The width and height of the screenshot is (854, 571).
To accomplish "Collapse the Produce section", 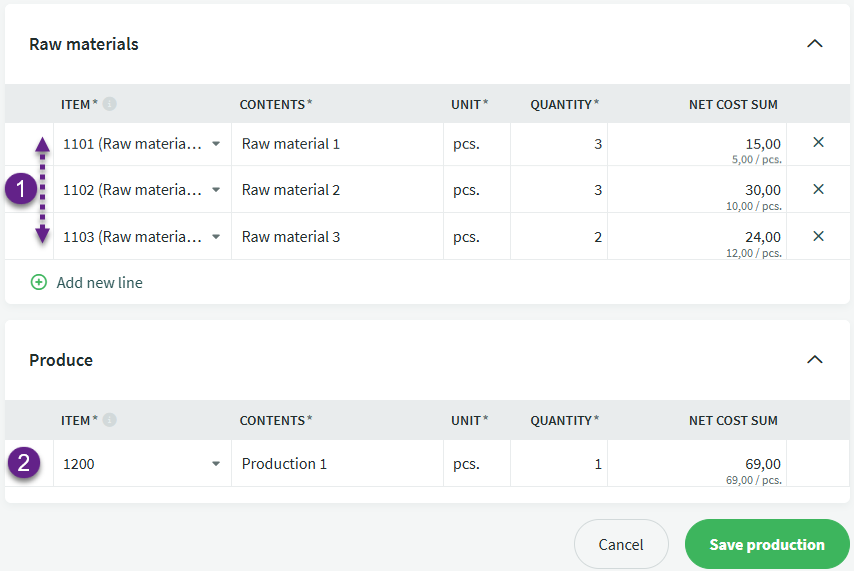I will coord(815,360).
